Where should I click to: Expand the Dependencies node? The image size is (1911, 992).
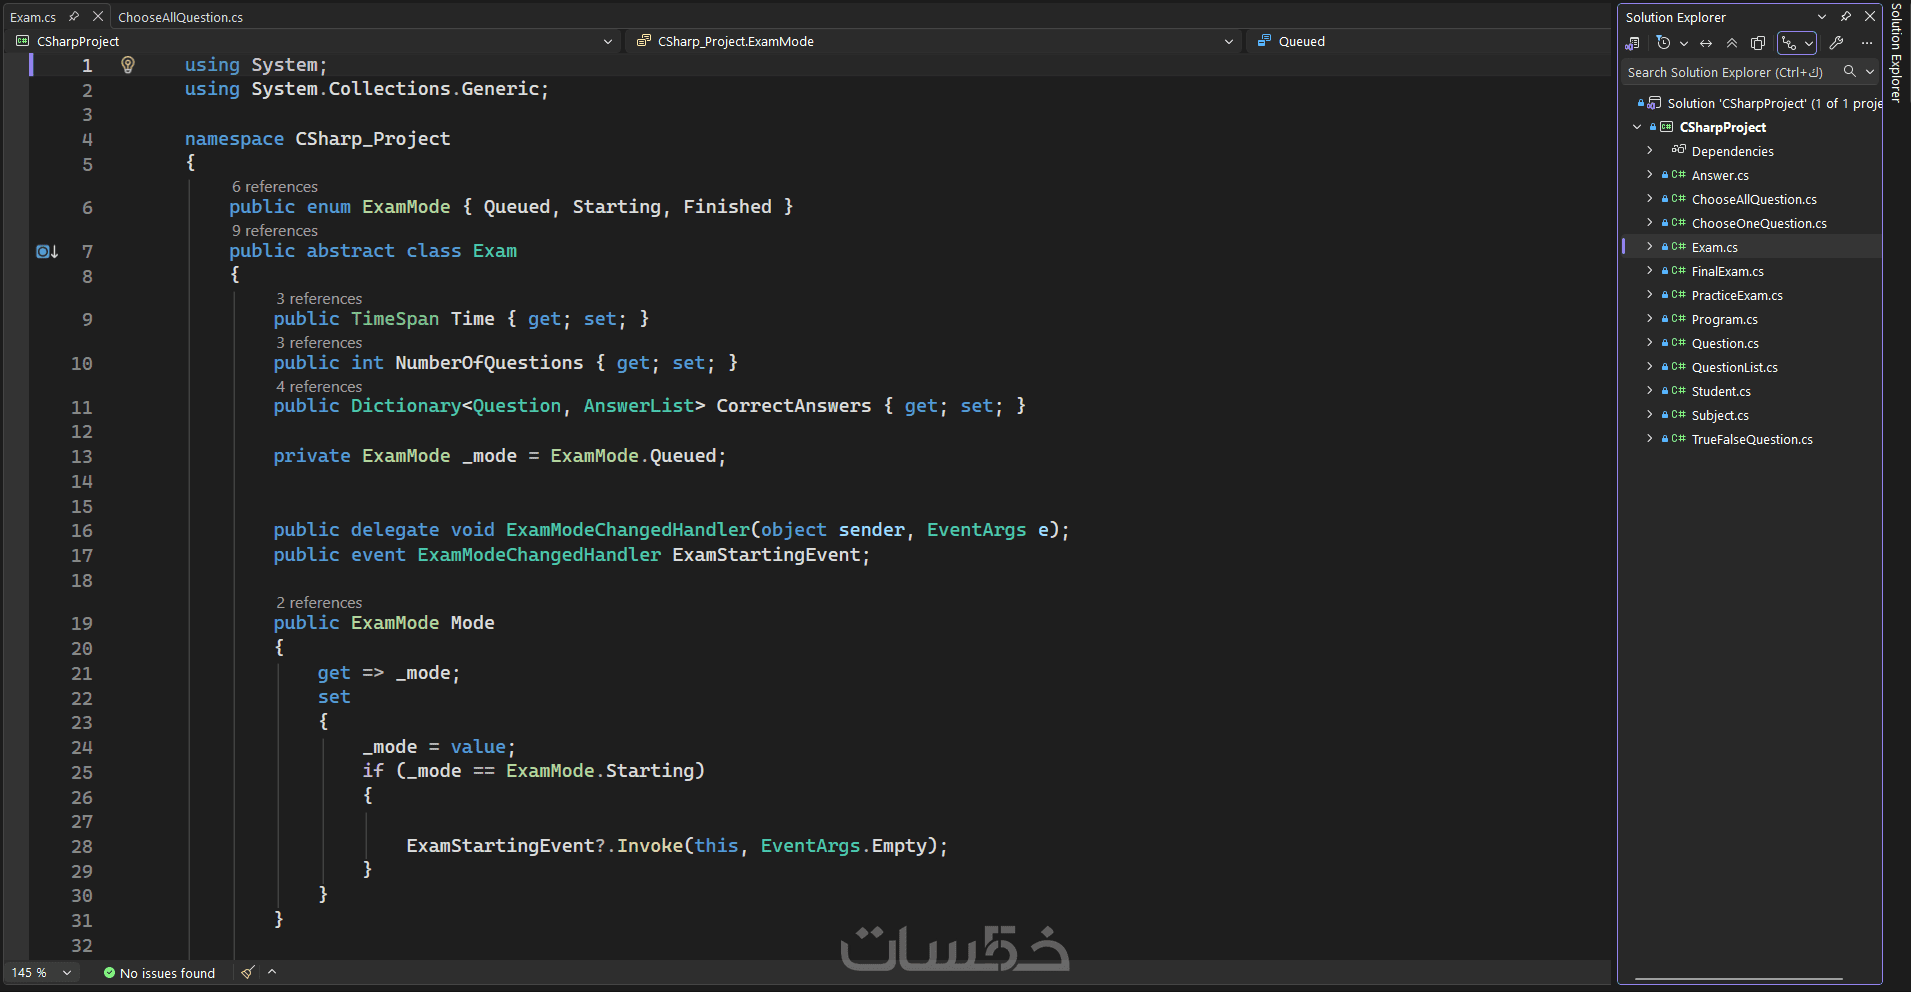pos(1649,150)
